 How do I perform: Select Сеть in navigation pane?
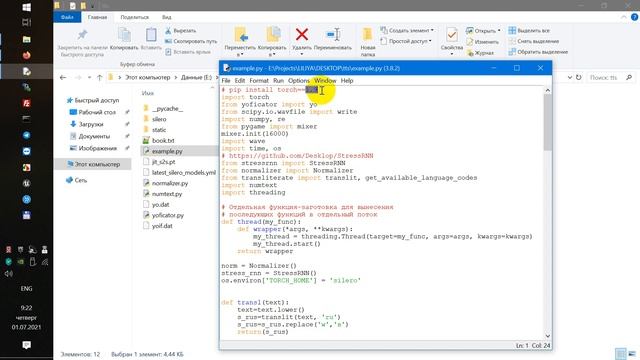click(77, 180)
